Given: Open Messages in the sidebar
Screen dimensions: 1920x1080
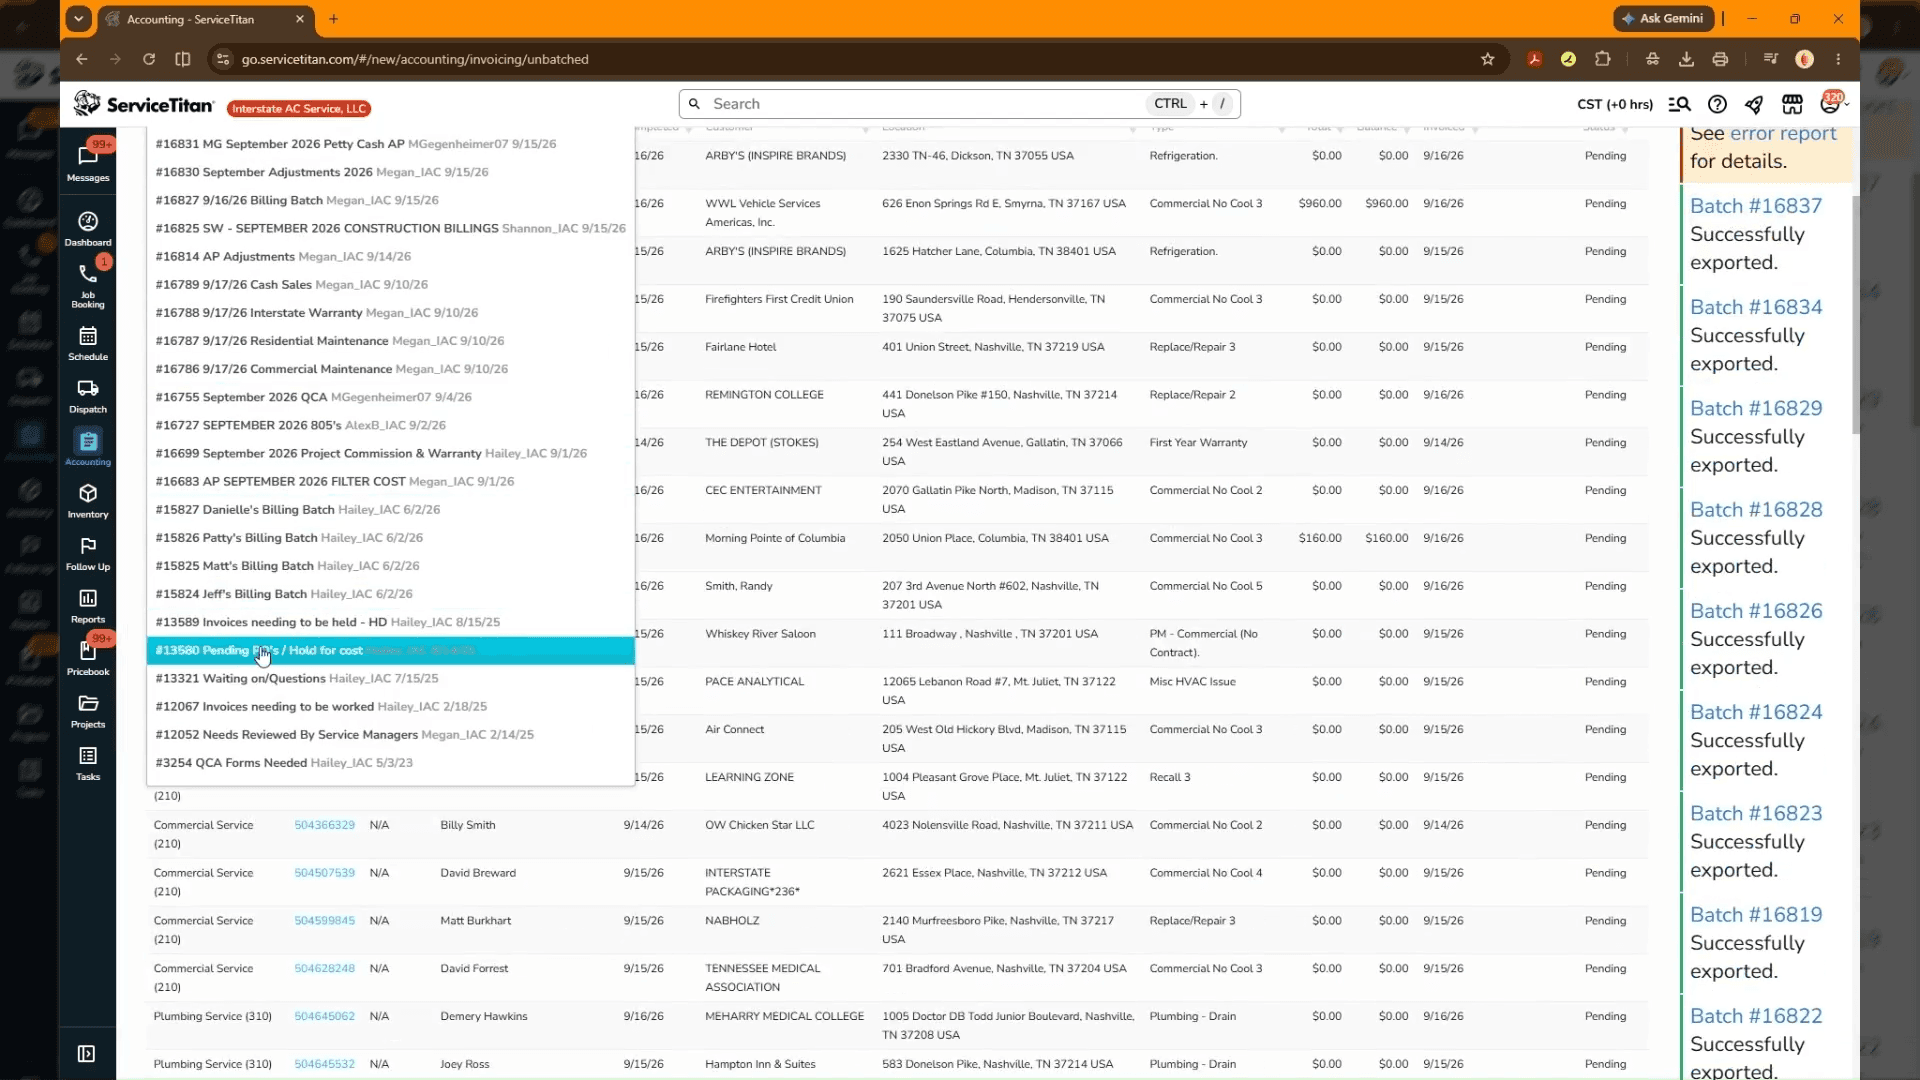Looking at the screenshot, I should 88,161.
